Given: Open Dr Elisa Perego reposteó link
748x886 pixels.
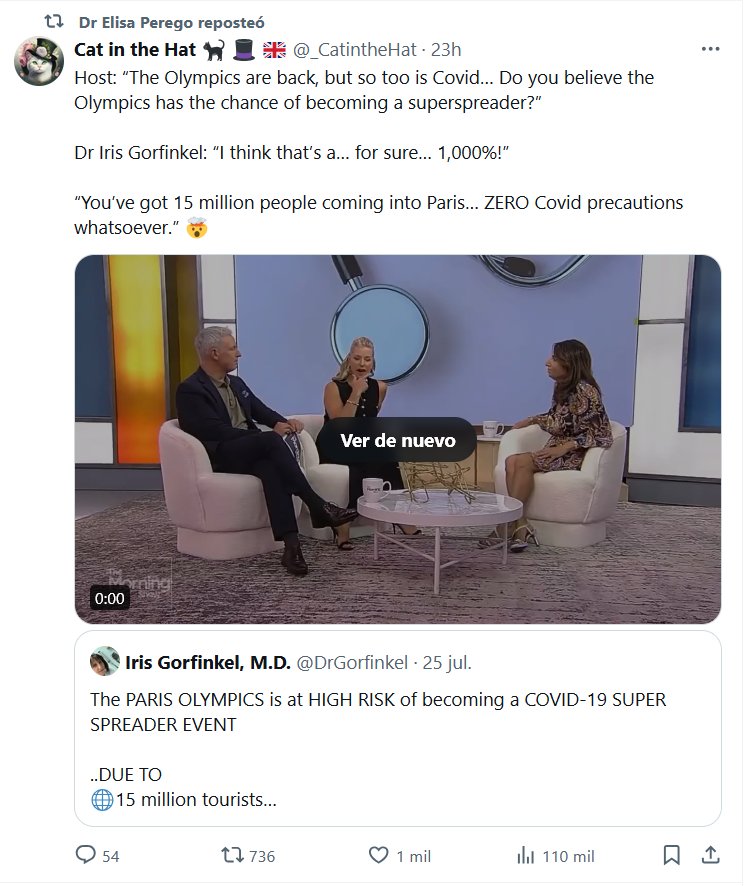Looking at the screenshot, I should click(x=171, y=22).
